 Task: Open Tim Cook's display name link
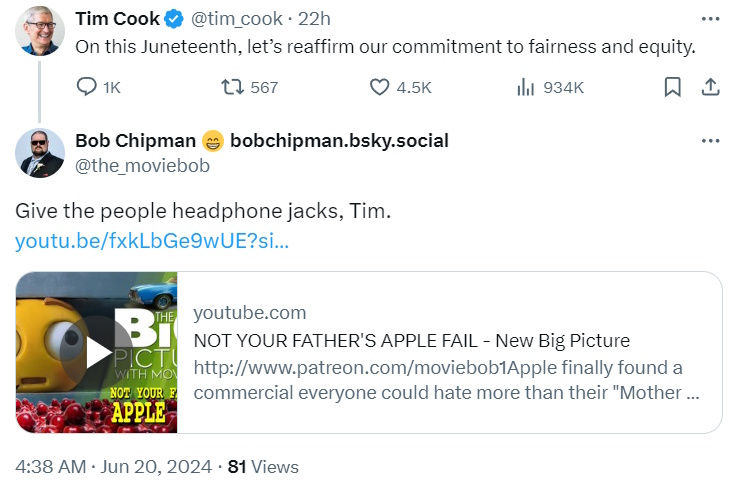117,19
